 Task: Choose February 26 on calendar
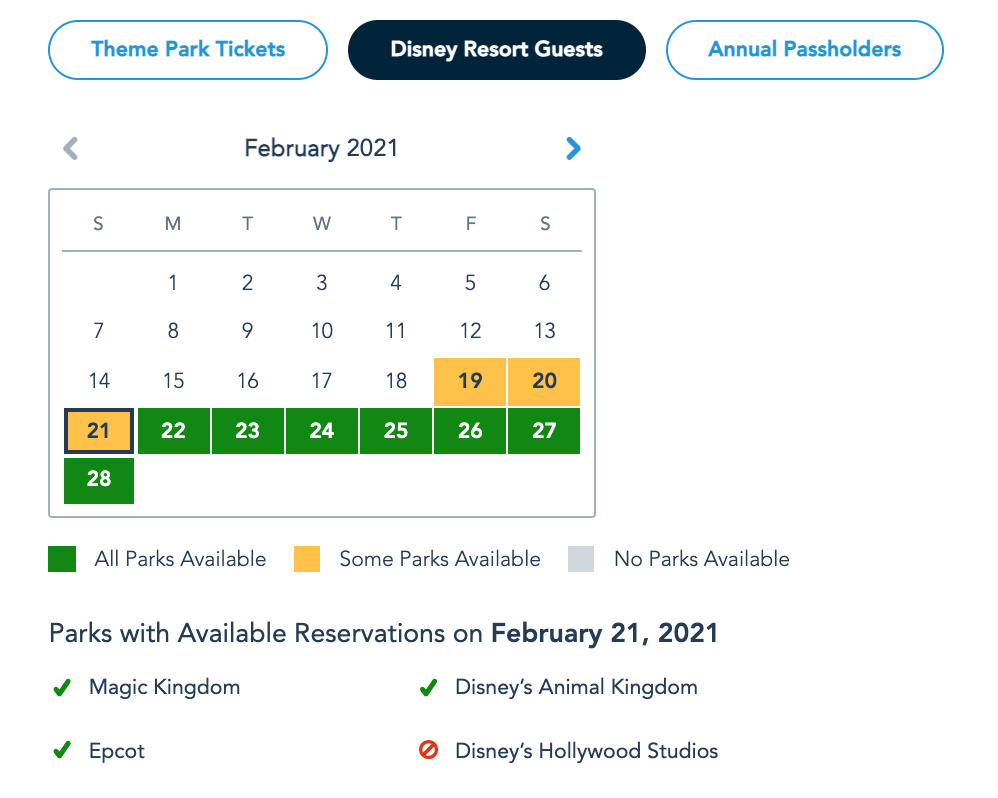470,431
